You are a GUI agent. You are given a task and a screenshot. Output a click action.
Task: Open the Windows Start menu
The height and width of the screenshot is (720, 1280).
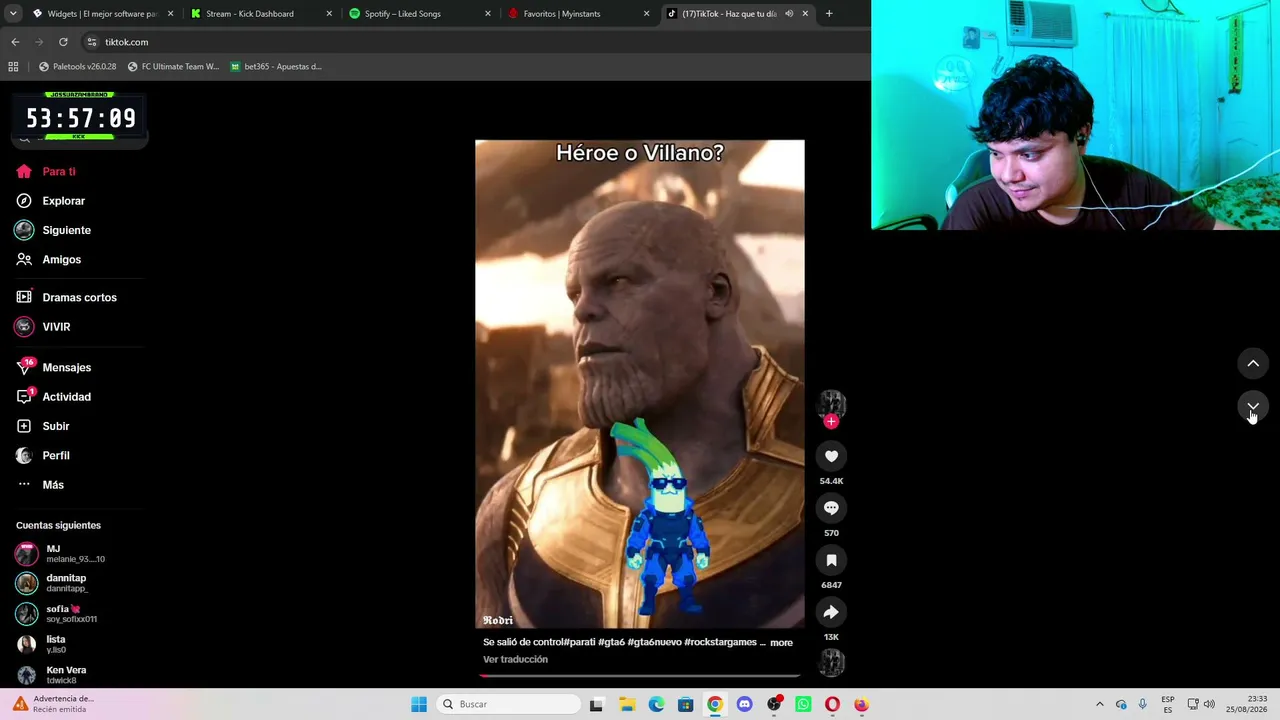(419, 704)
